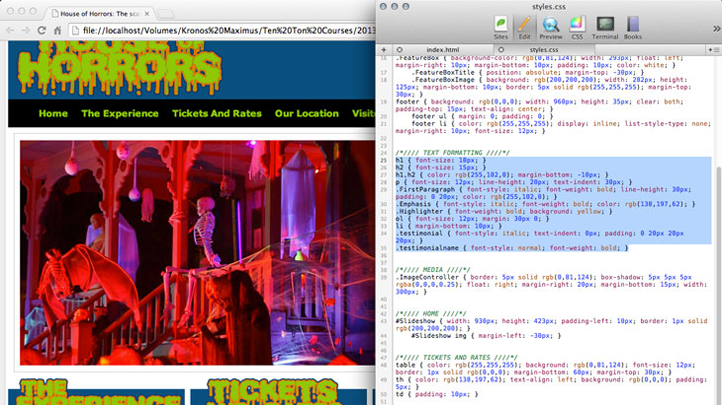Add a new document tab with plus button
Viewport: 722px width, 405px height.
click(x=386, y=48)
